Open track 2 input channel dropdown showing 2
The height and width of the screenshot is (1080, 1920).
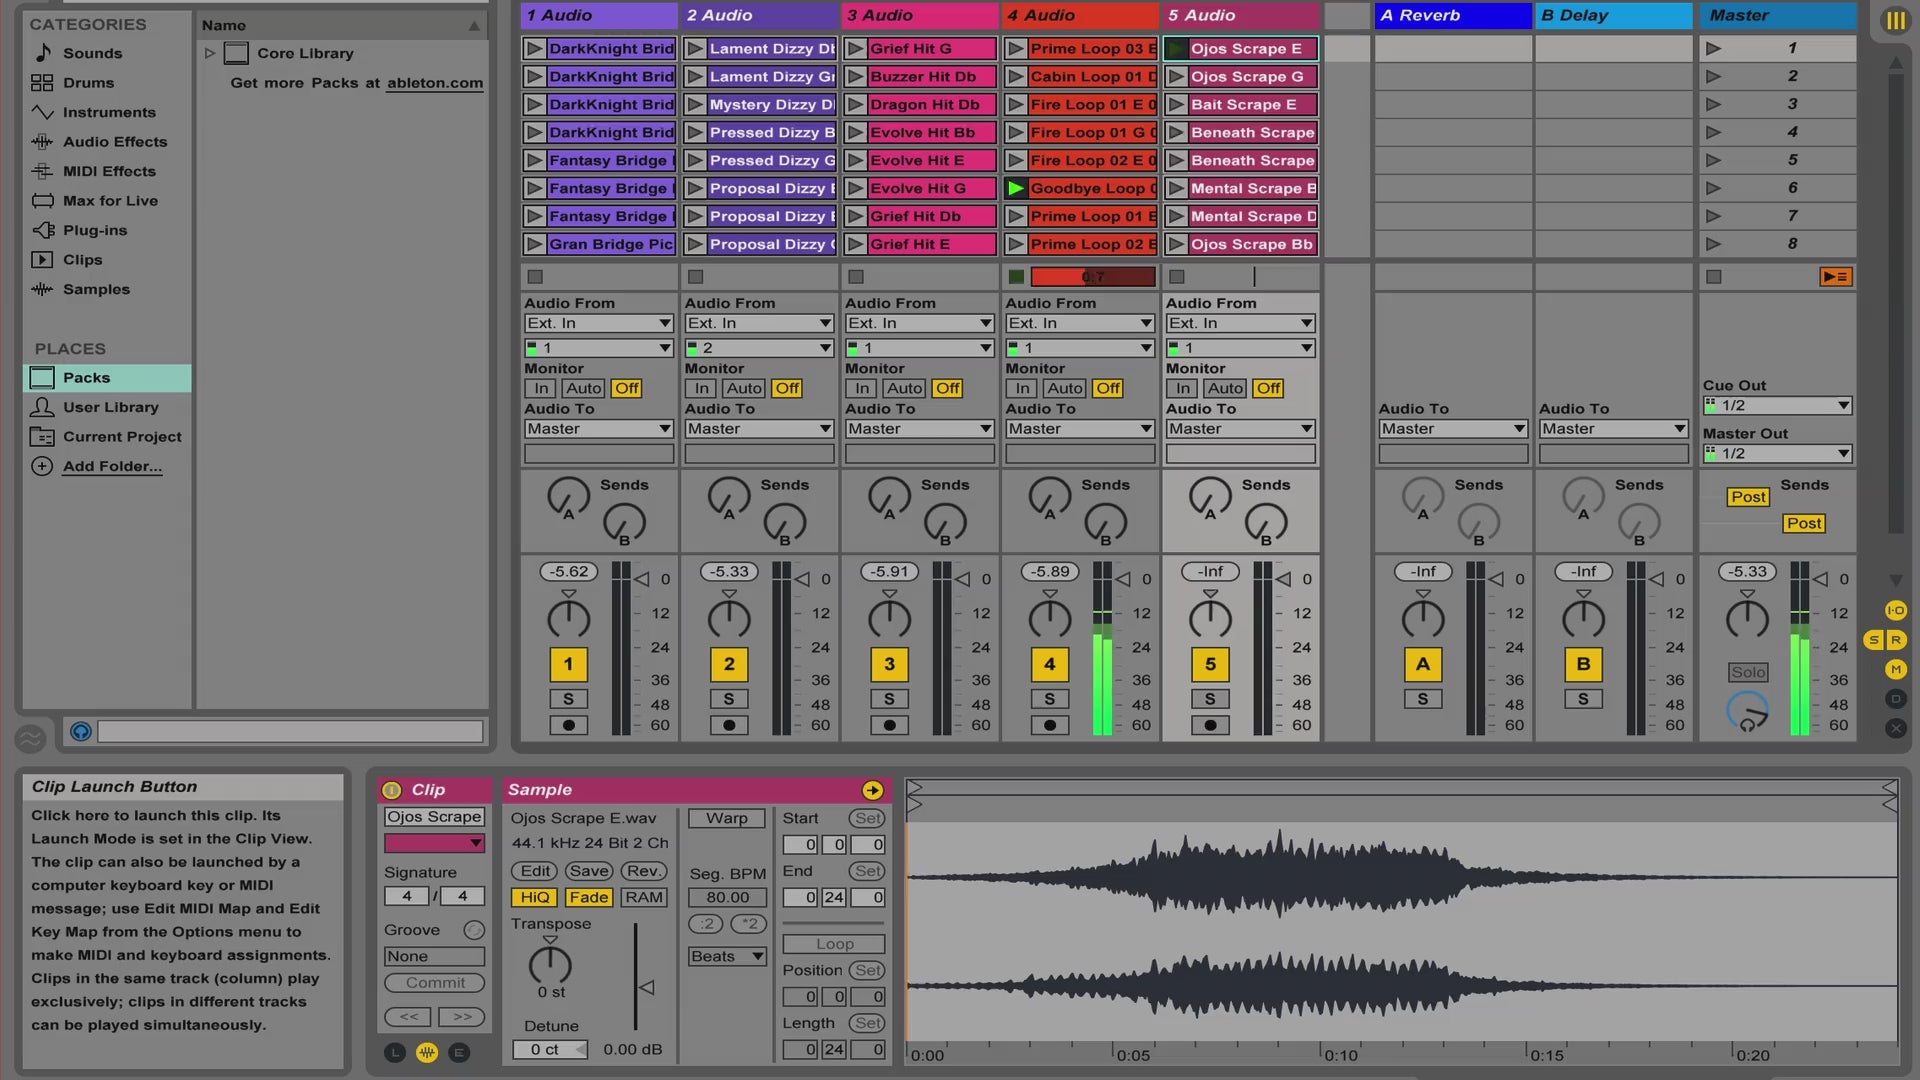coord(759,348)
